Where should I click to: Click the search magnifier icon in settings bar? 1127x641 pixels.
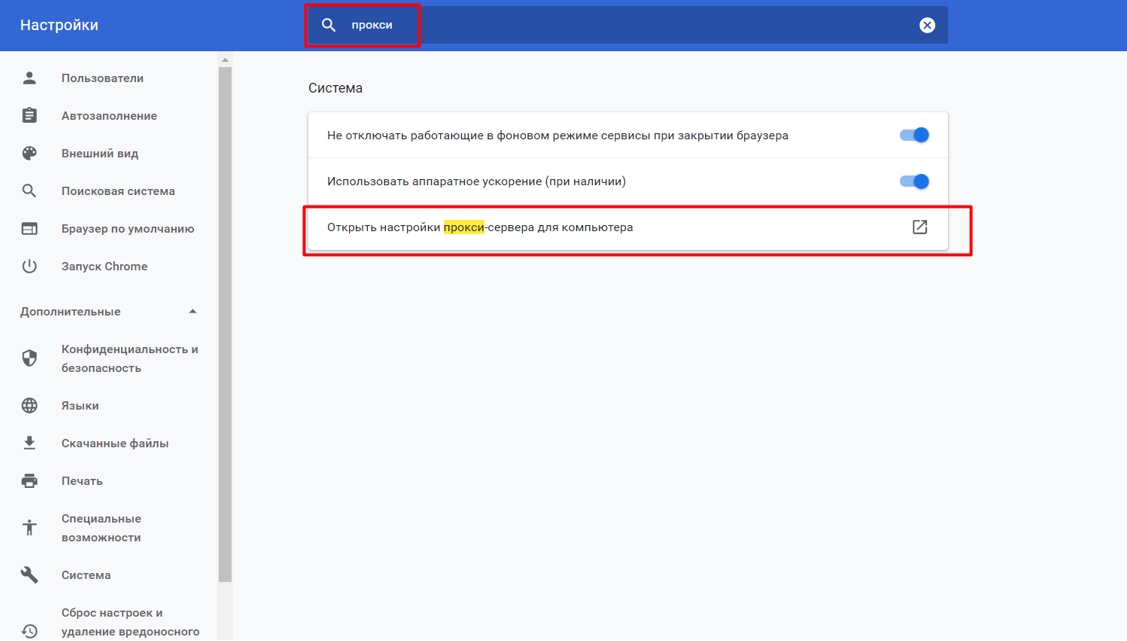[x=328, y=25]
